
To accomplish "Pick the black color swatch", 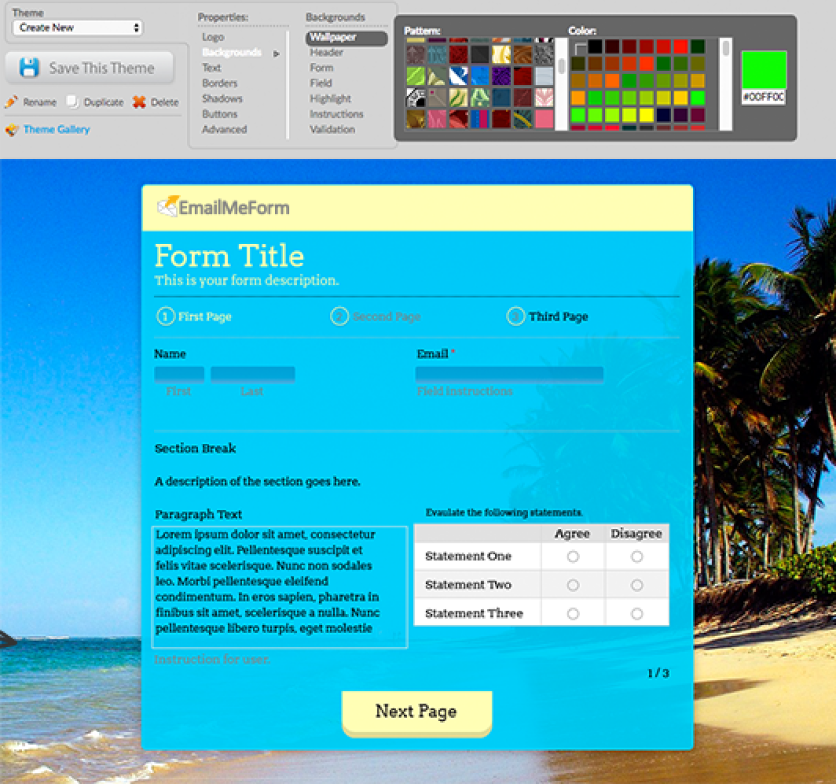I will click(x=596, y=47).
